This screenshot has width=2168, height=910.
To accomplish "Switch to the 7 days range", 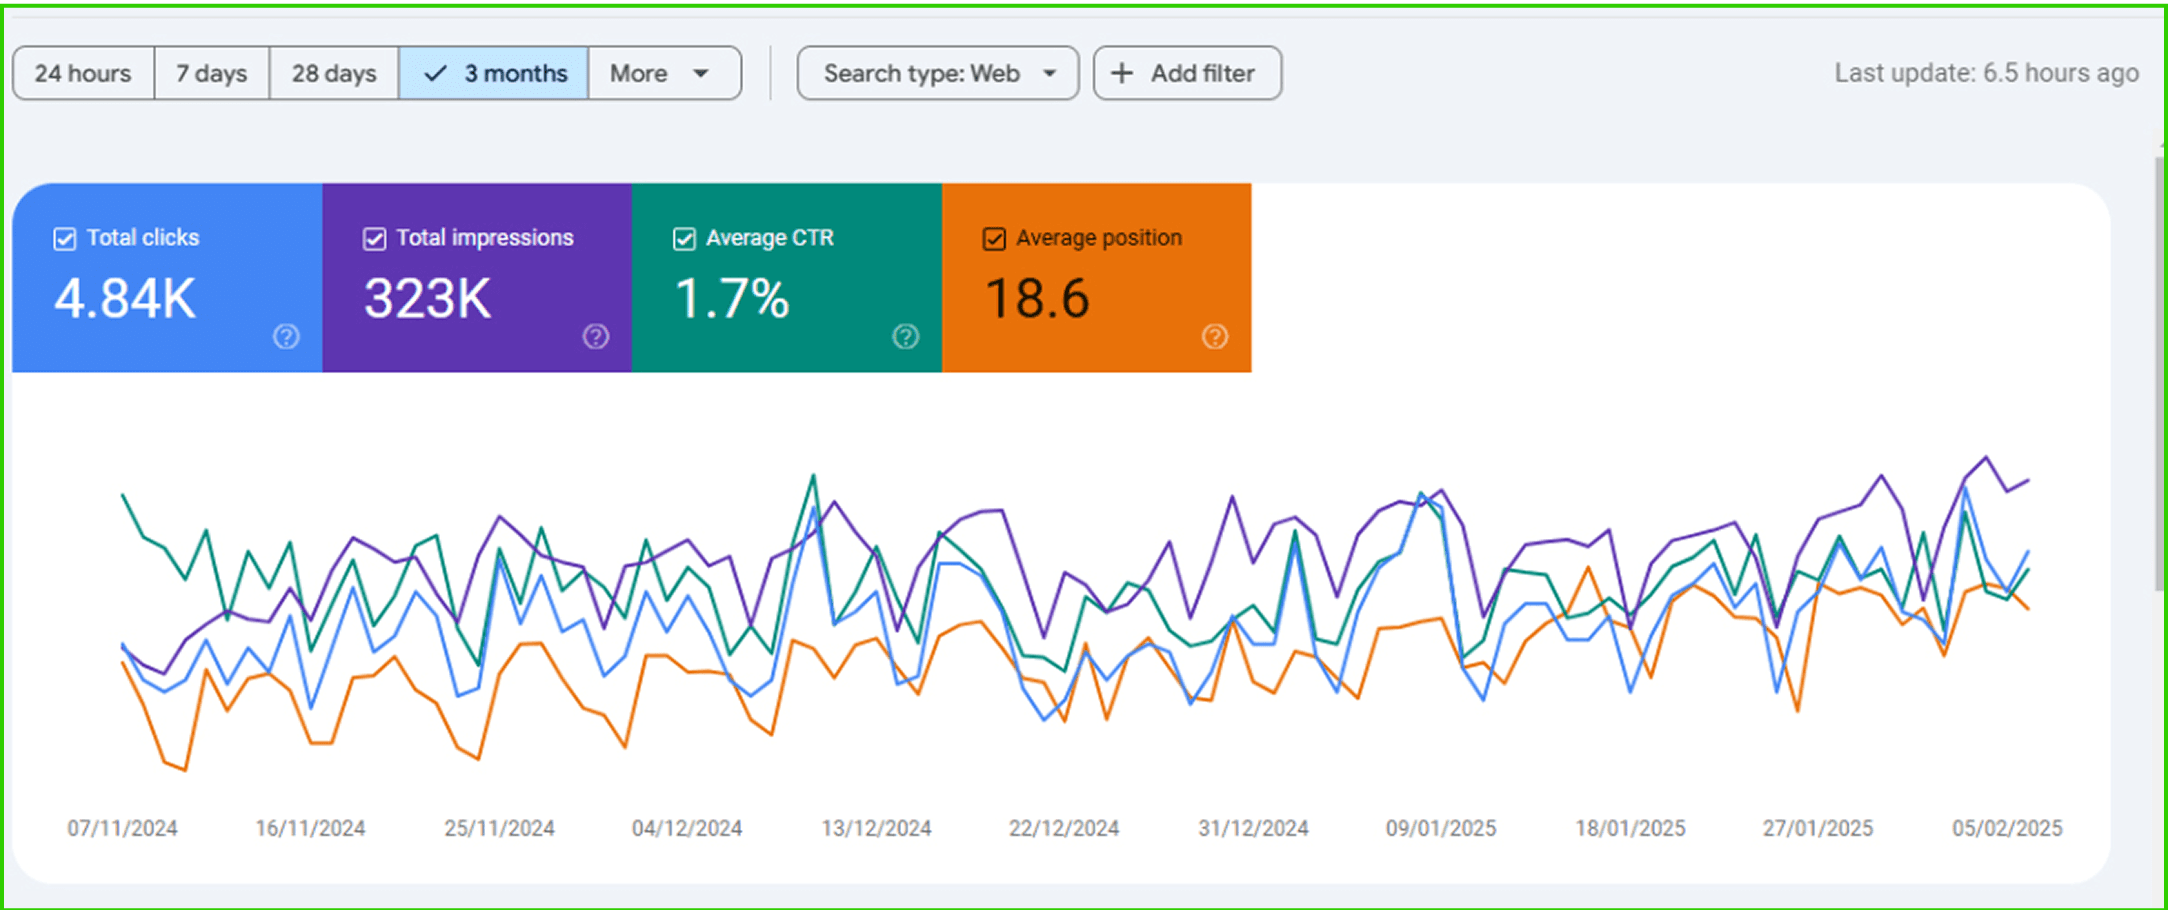I will (x=211, y=73).
